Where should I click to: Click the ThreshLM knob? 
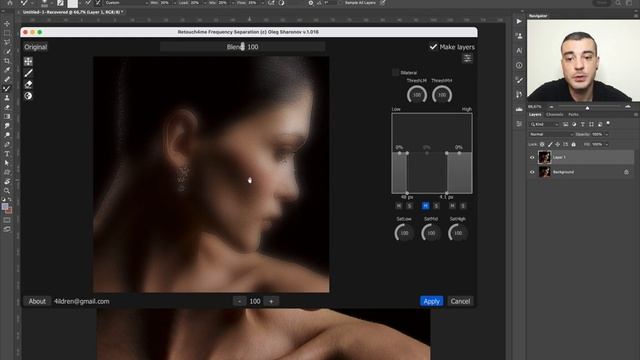(417, 95)
